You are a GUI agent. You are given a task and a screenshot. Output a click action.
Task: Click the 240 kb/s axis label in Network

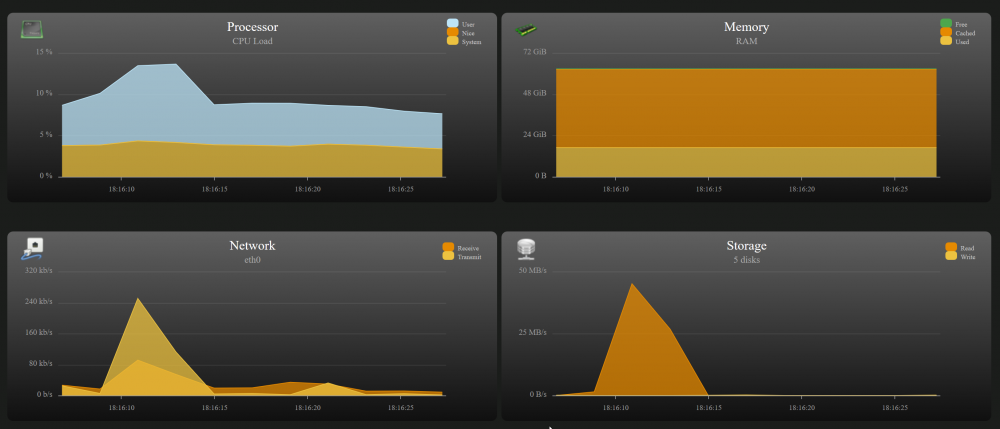[40, 302]
